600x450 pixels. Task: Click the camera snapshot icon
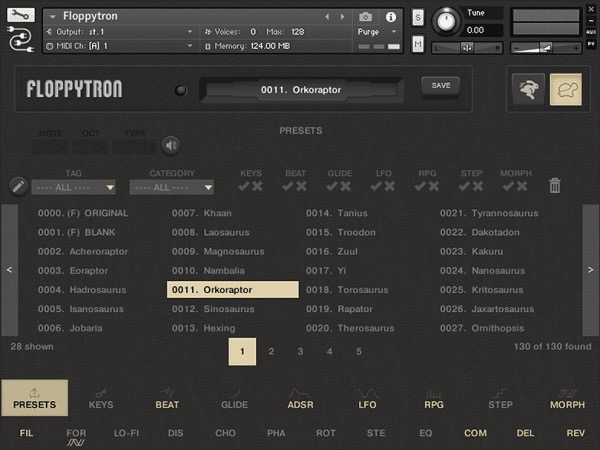click(x=365, y=17)
